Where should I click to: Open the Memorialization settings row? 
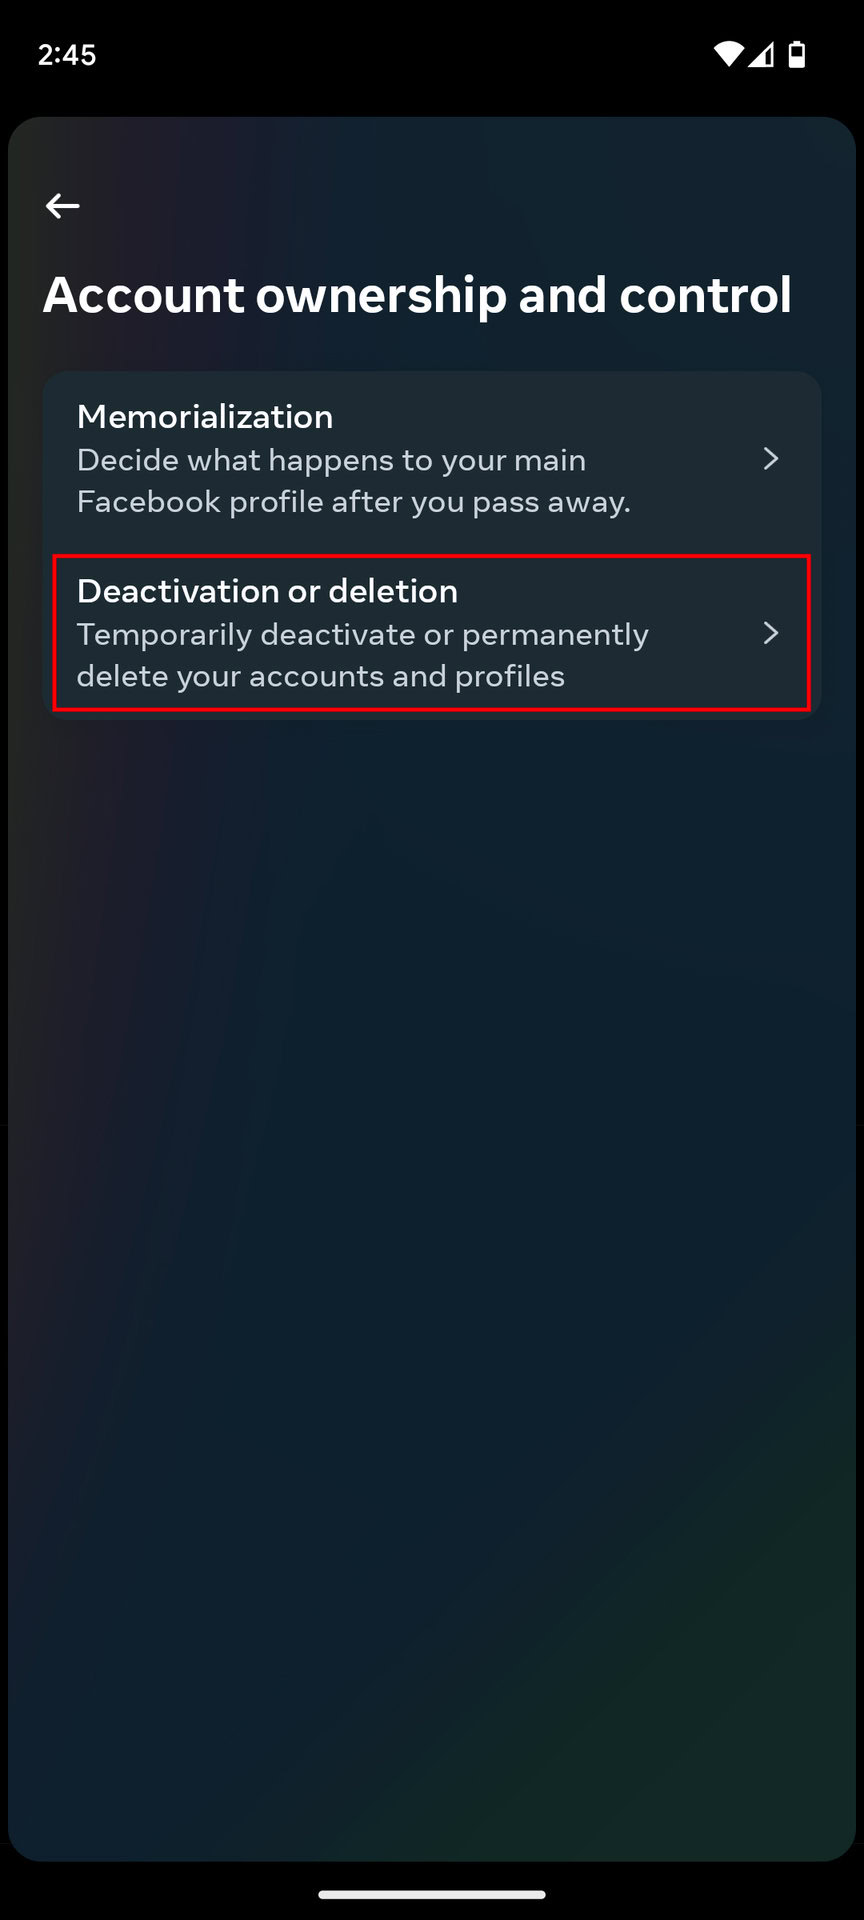400,460
